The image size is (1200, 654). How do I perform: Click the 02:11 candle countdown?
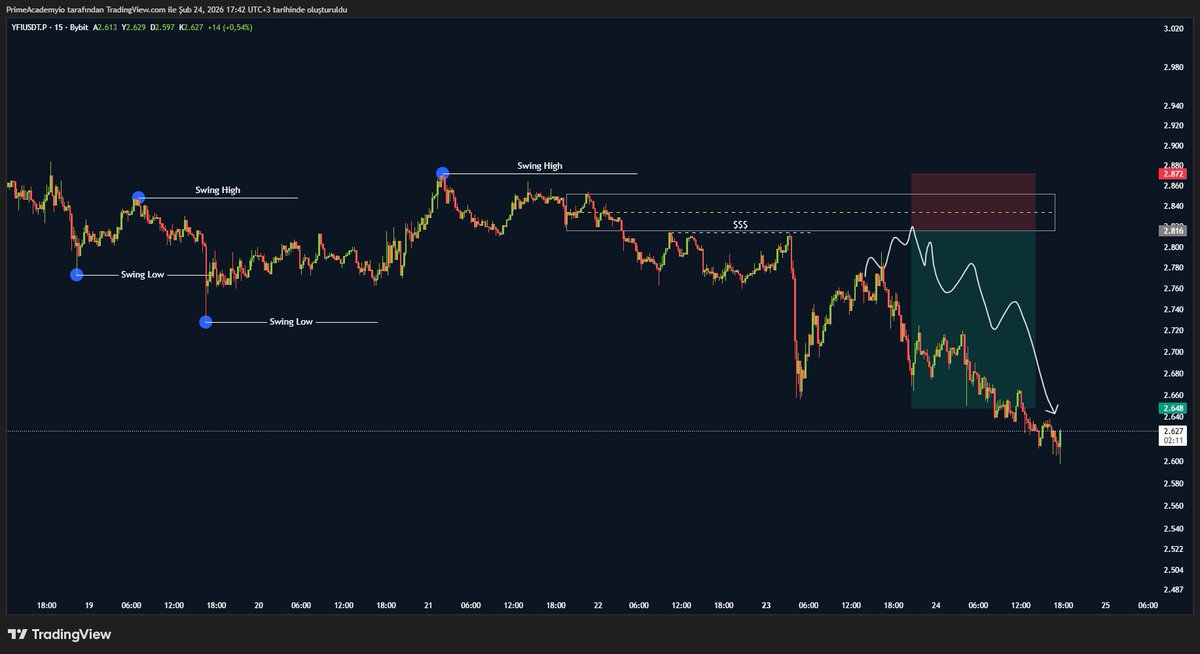[x=1172, y=440]
